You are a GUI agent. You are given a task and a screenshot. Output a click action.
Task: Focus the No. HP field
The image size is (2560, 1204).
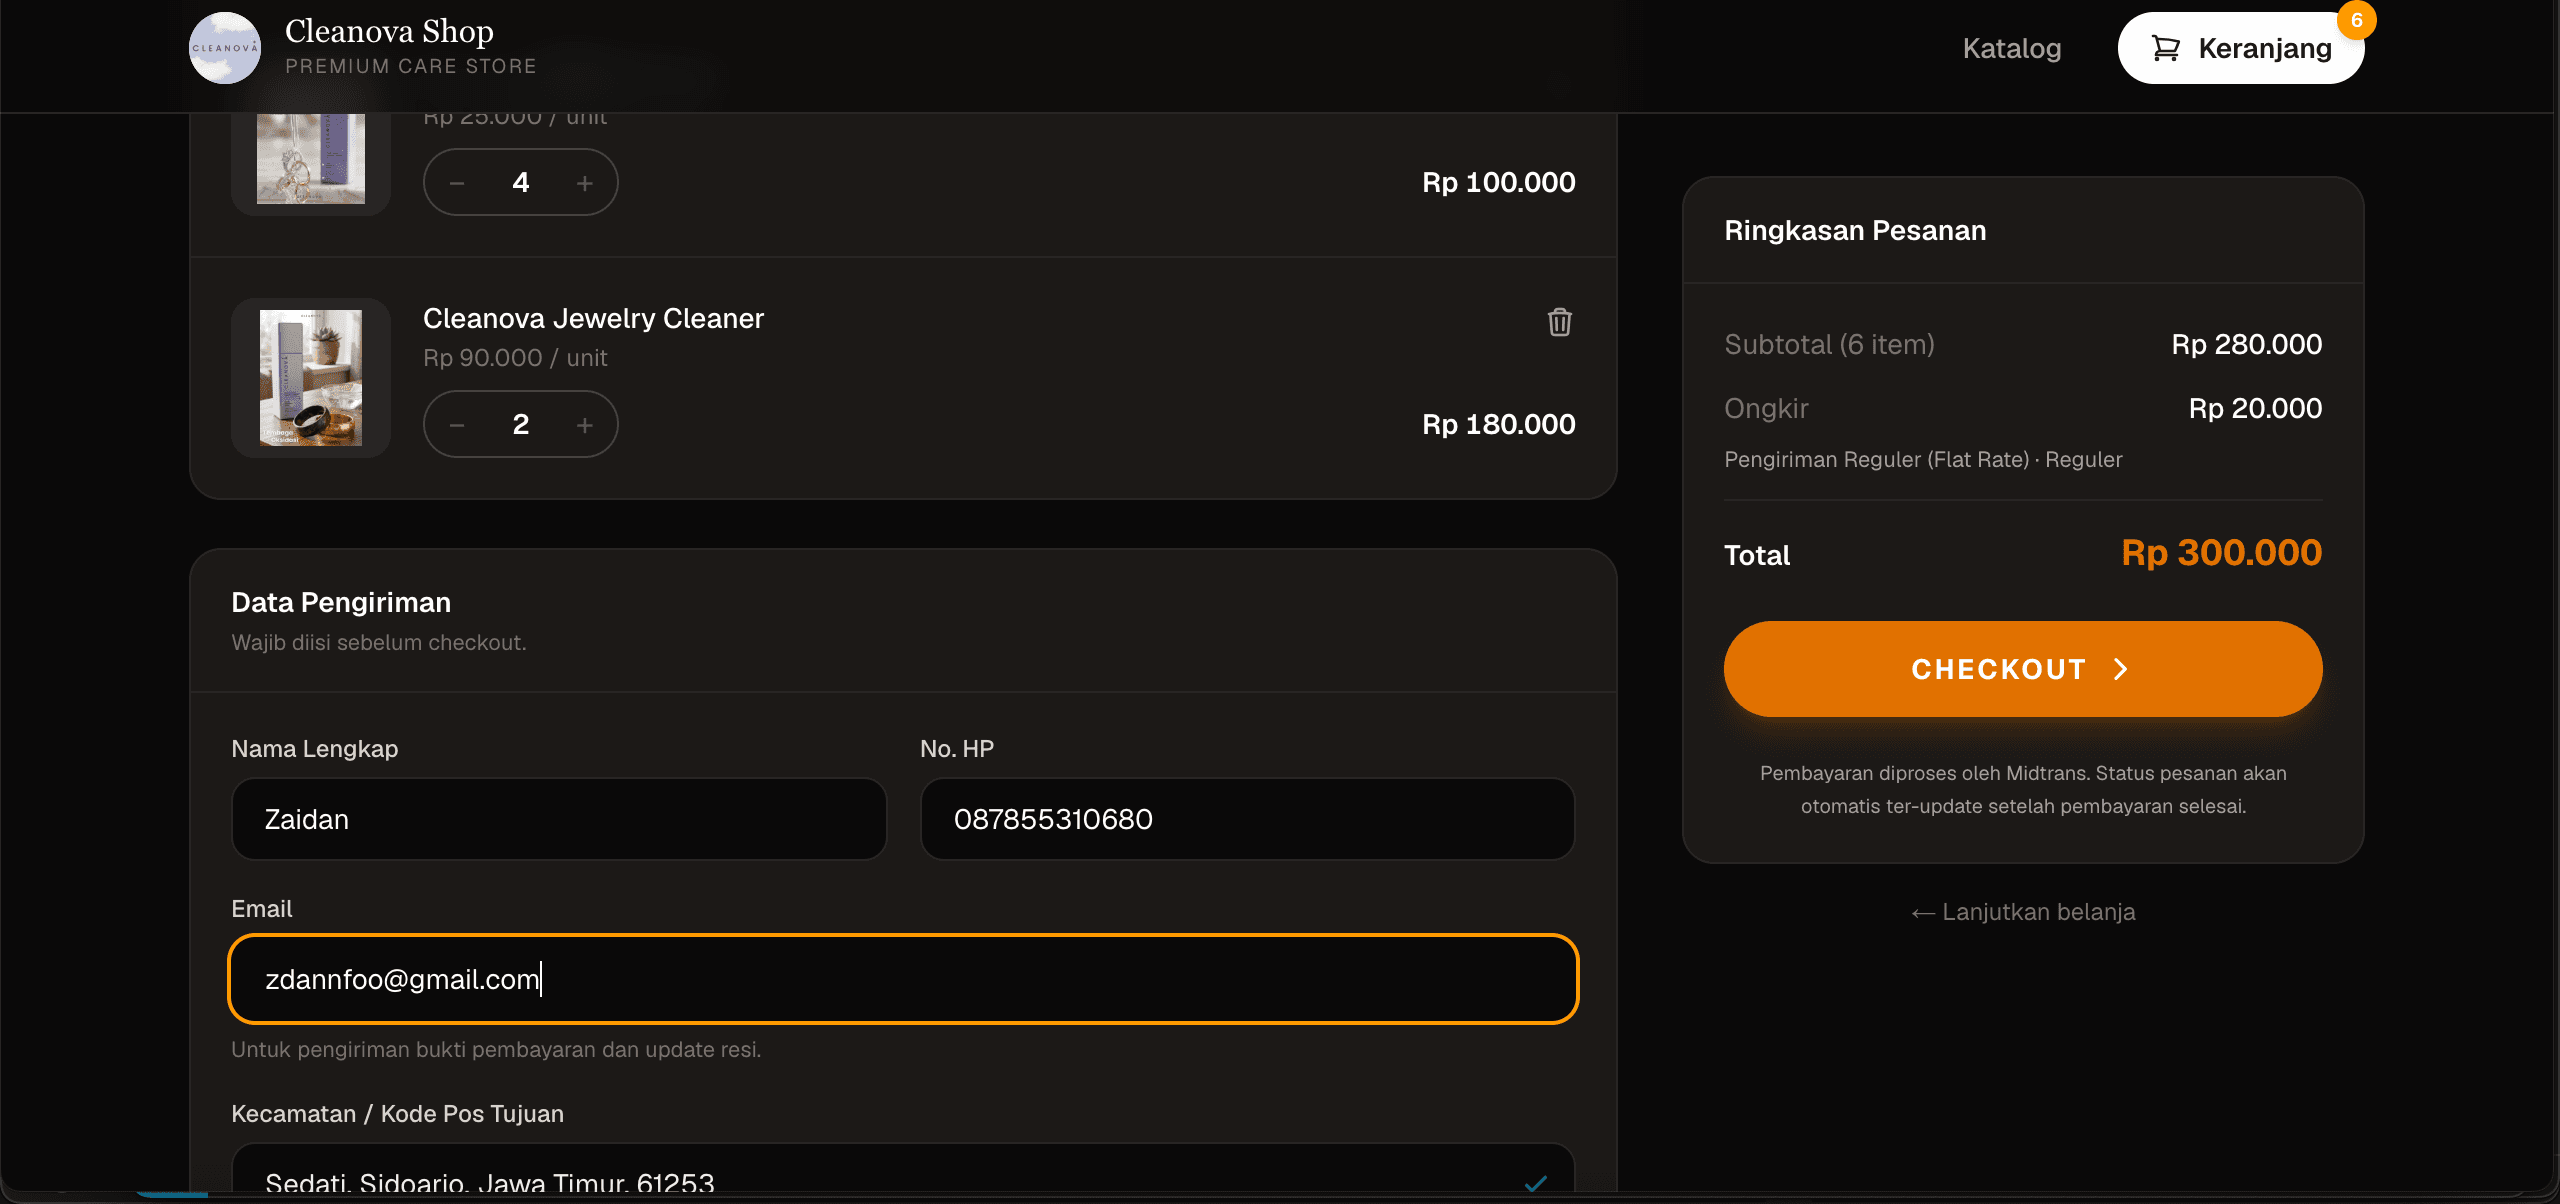click(x=1247, y=819)
